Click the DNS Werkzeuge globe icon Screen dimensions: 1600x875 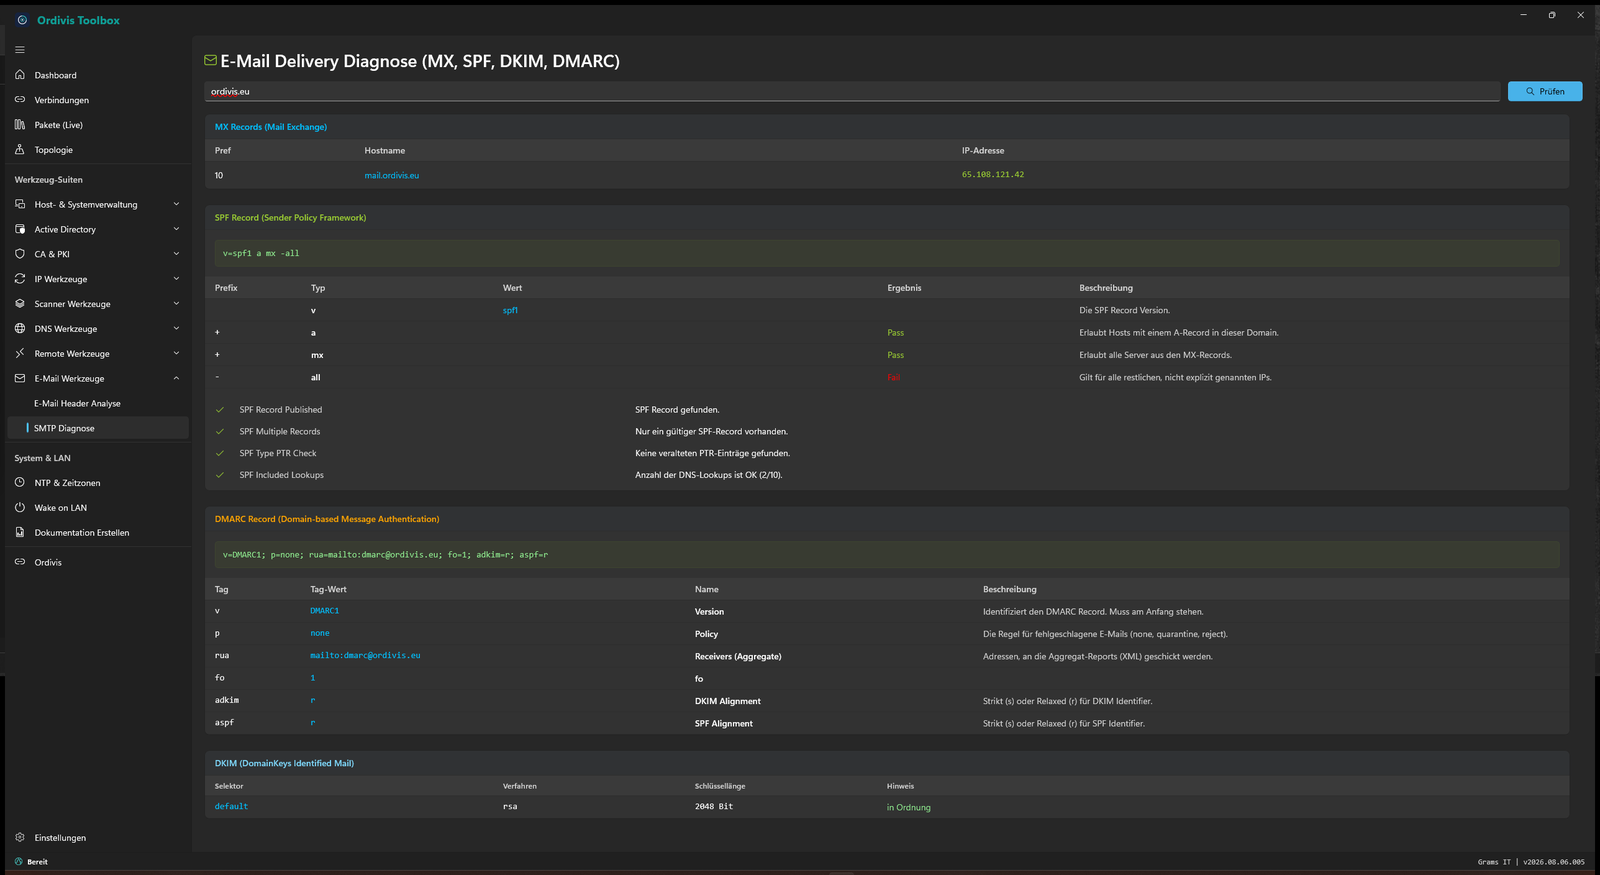(20, 329)
